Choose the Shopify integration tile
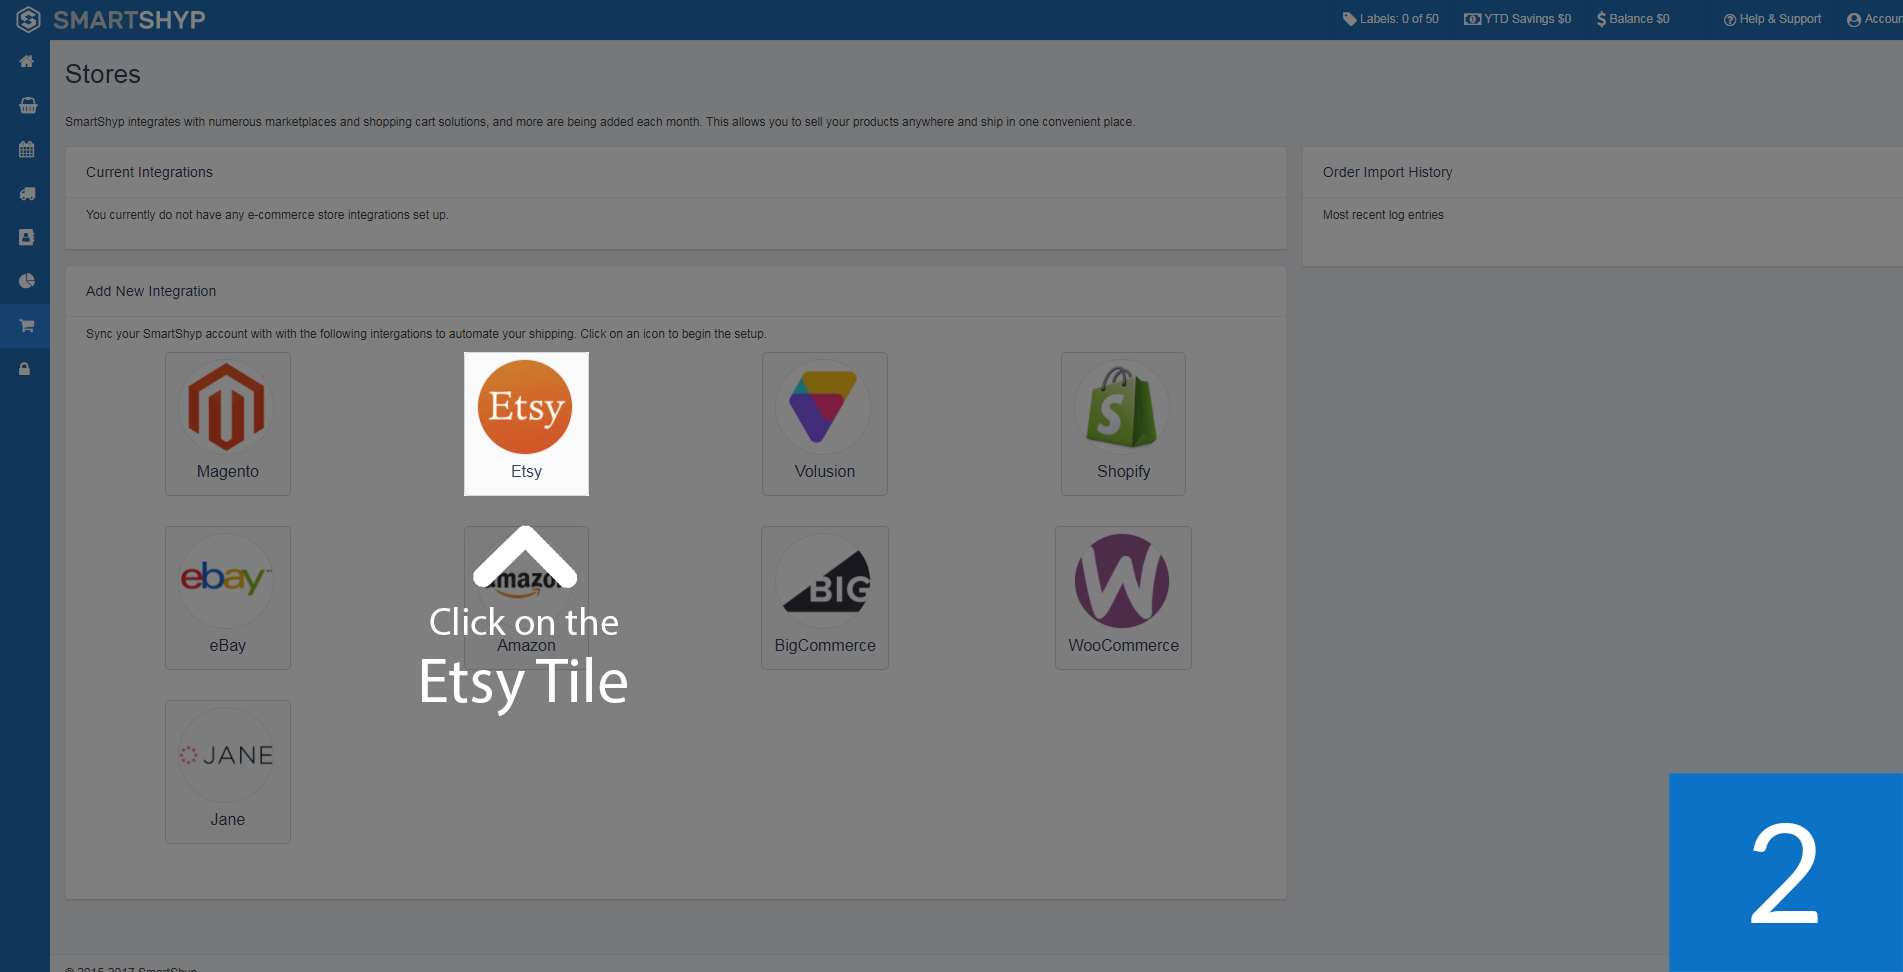The height and width of the screenshot is (972, 1903). pos(1123,424)
